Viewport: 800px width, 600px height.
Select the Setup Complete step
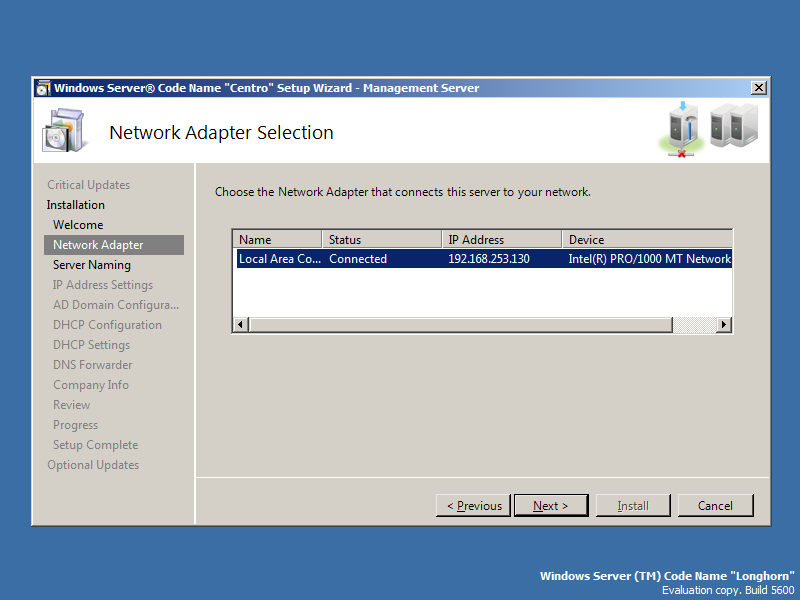click(96, 444)
